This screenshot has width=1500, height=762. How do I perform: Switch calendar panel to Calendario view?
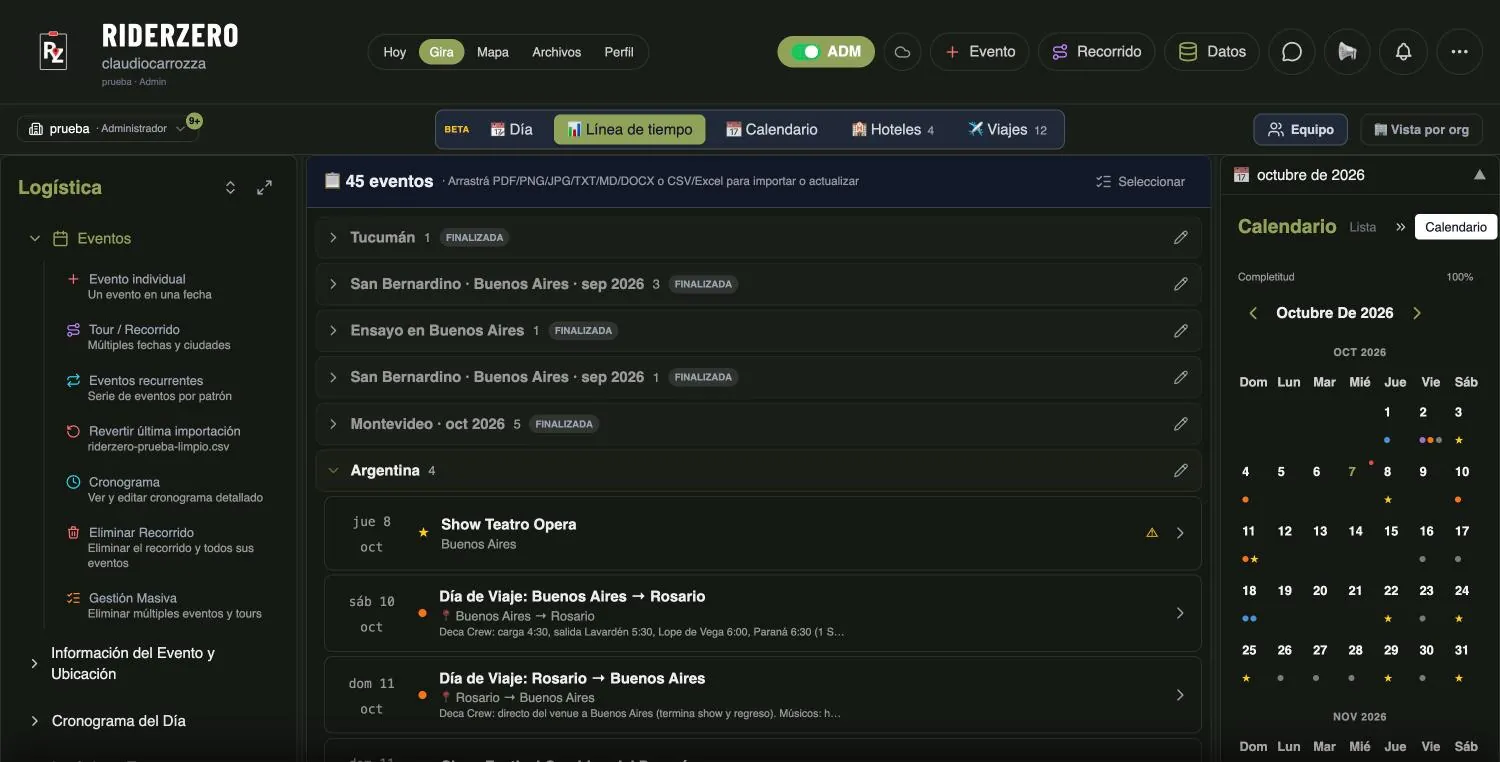pos(1455,227)
